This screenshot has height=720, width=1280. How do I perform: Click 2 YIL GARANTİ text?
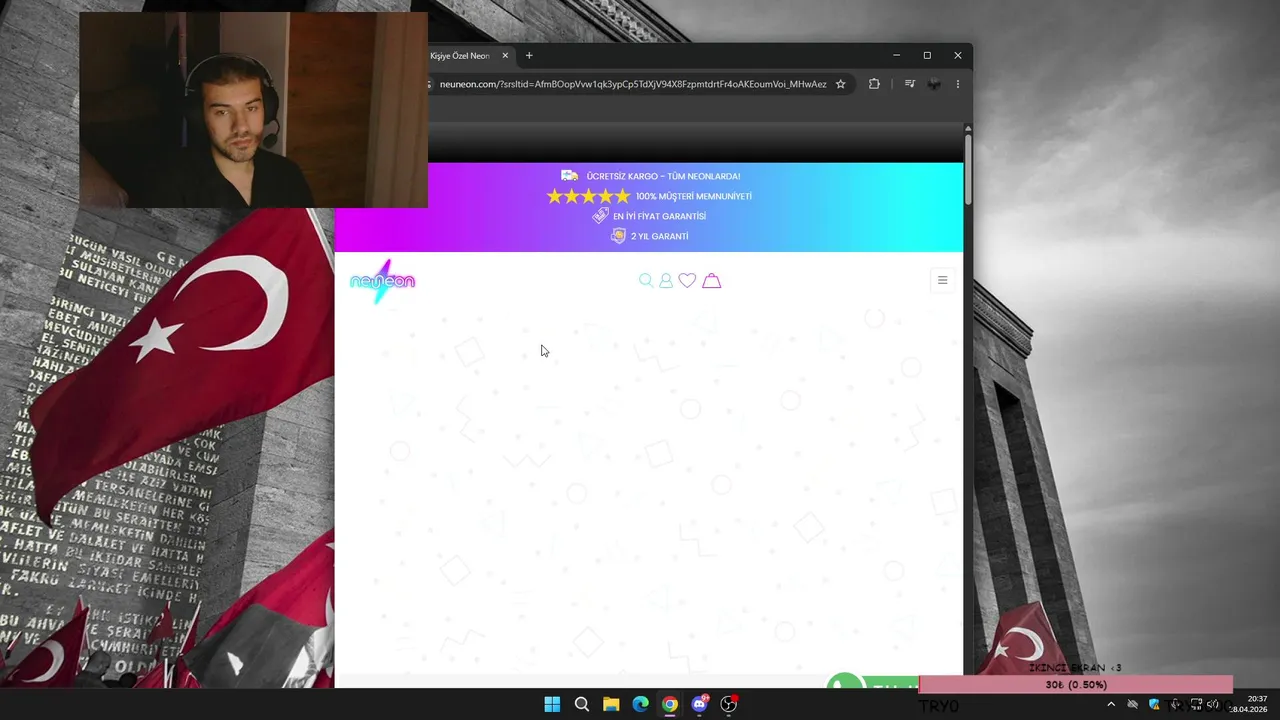(x=659, y=236)
